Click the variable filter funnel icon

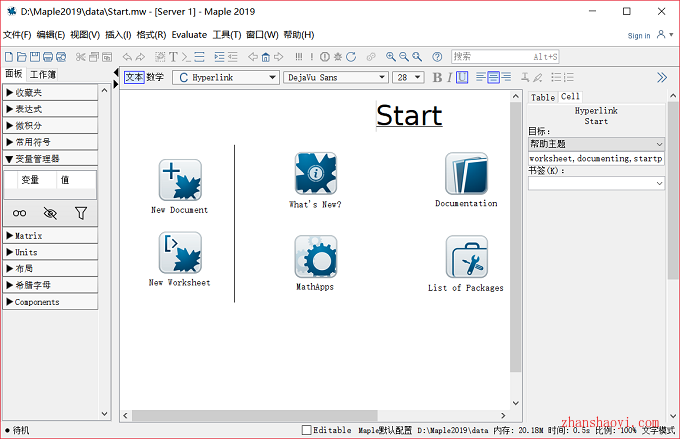[x=81, y=213]
